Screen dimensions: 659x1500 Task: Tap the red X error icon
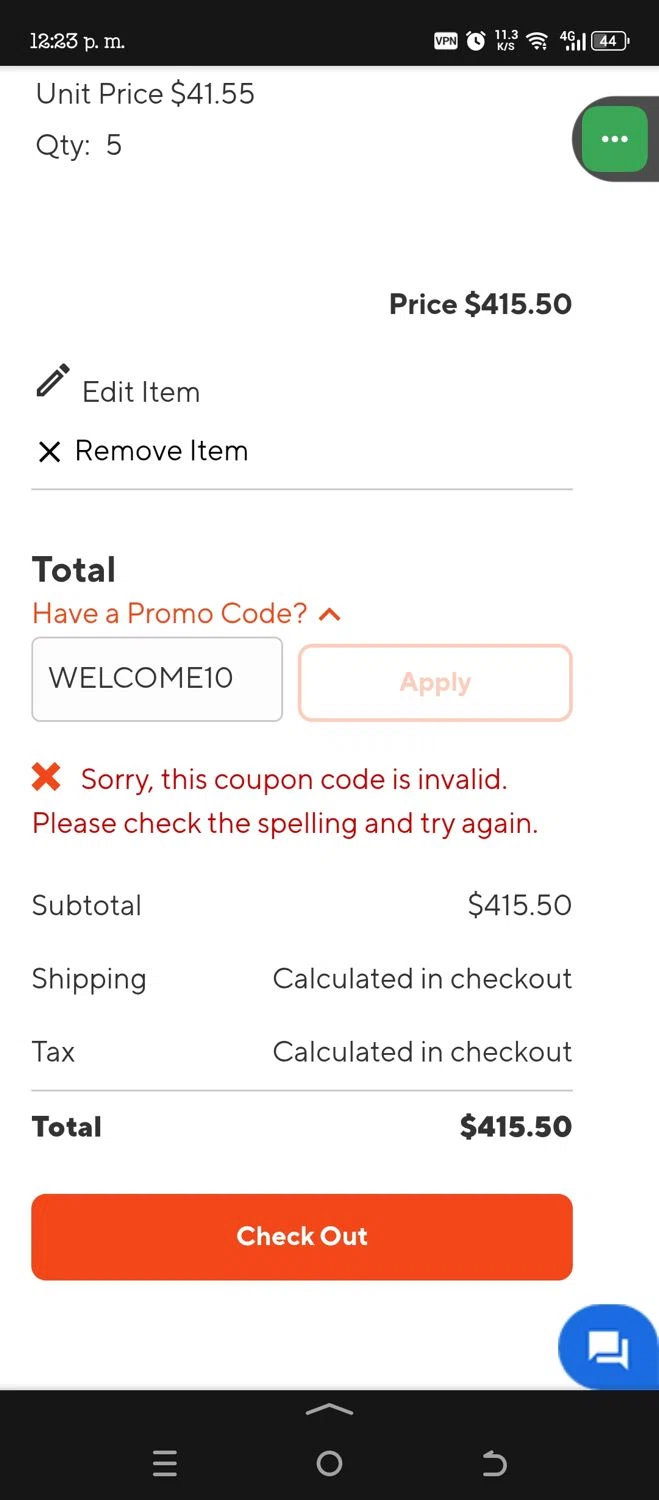[46, 777]
